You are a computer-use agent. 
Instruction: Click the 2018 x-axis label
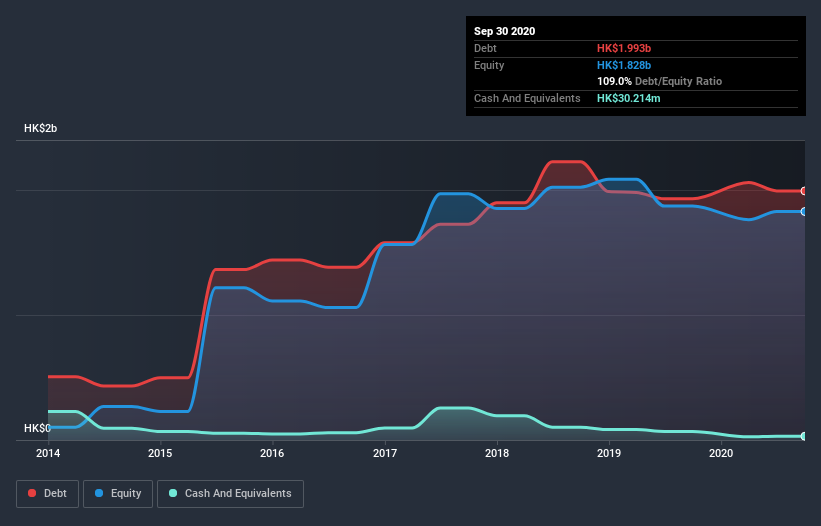coord(497,453)
